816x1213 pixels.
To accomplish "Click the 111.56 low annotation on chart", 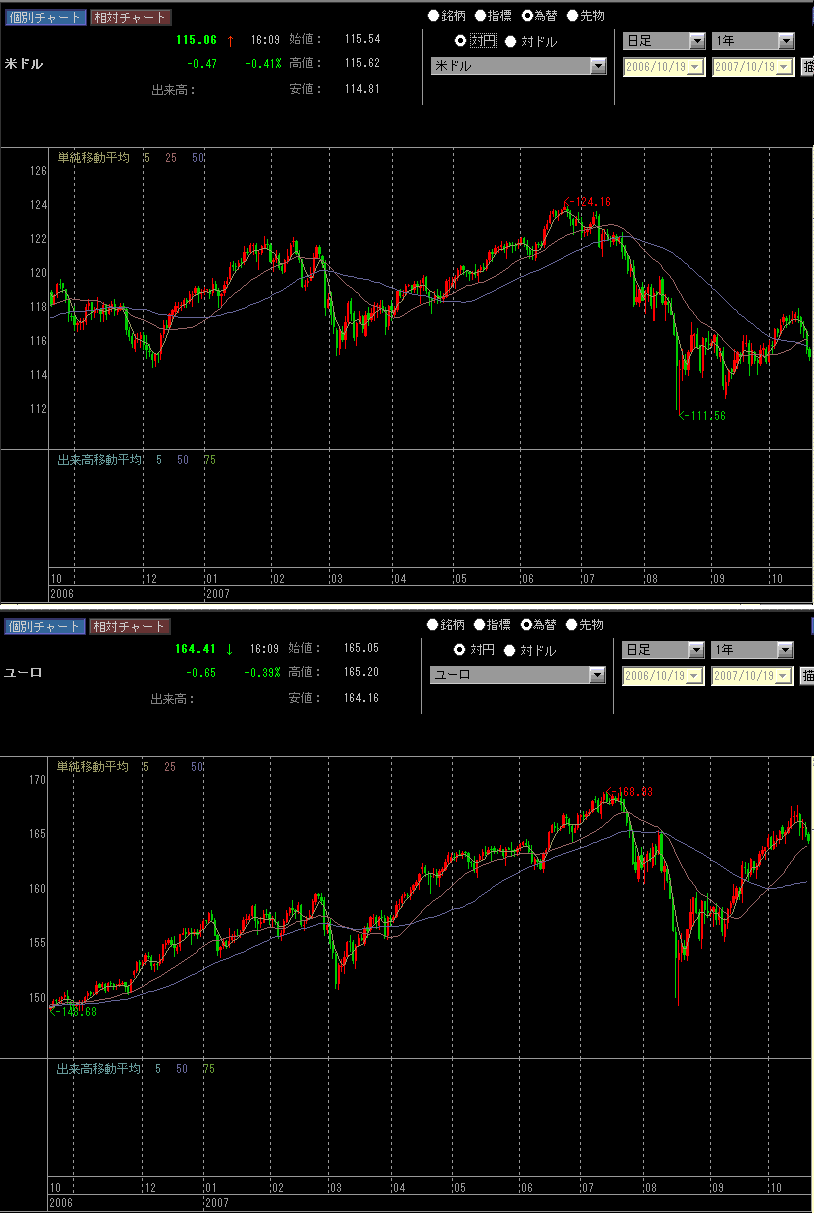I will point(703,415).
